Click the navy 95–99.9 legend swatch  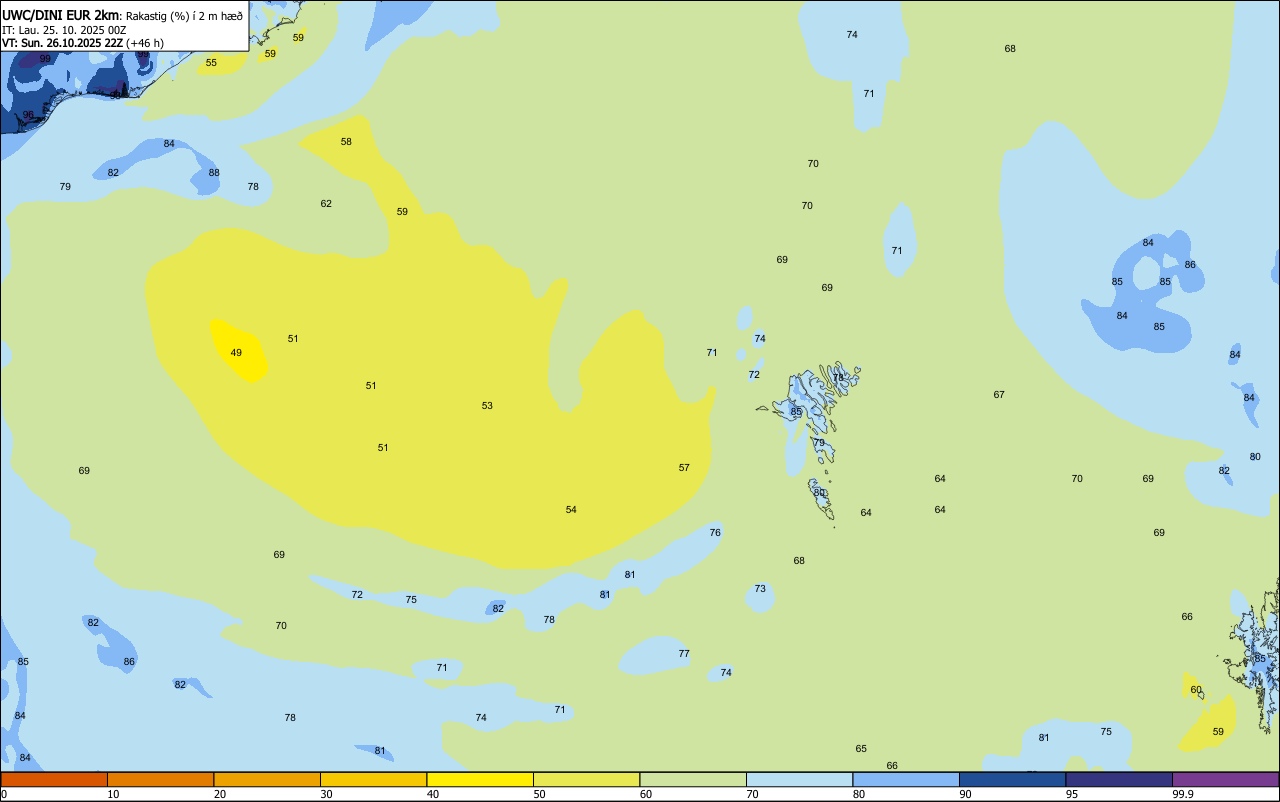pos(1119,779)
